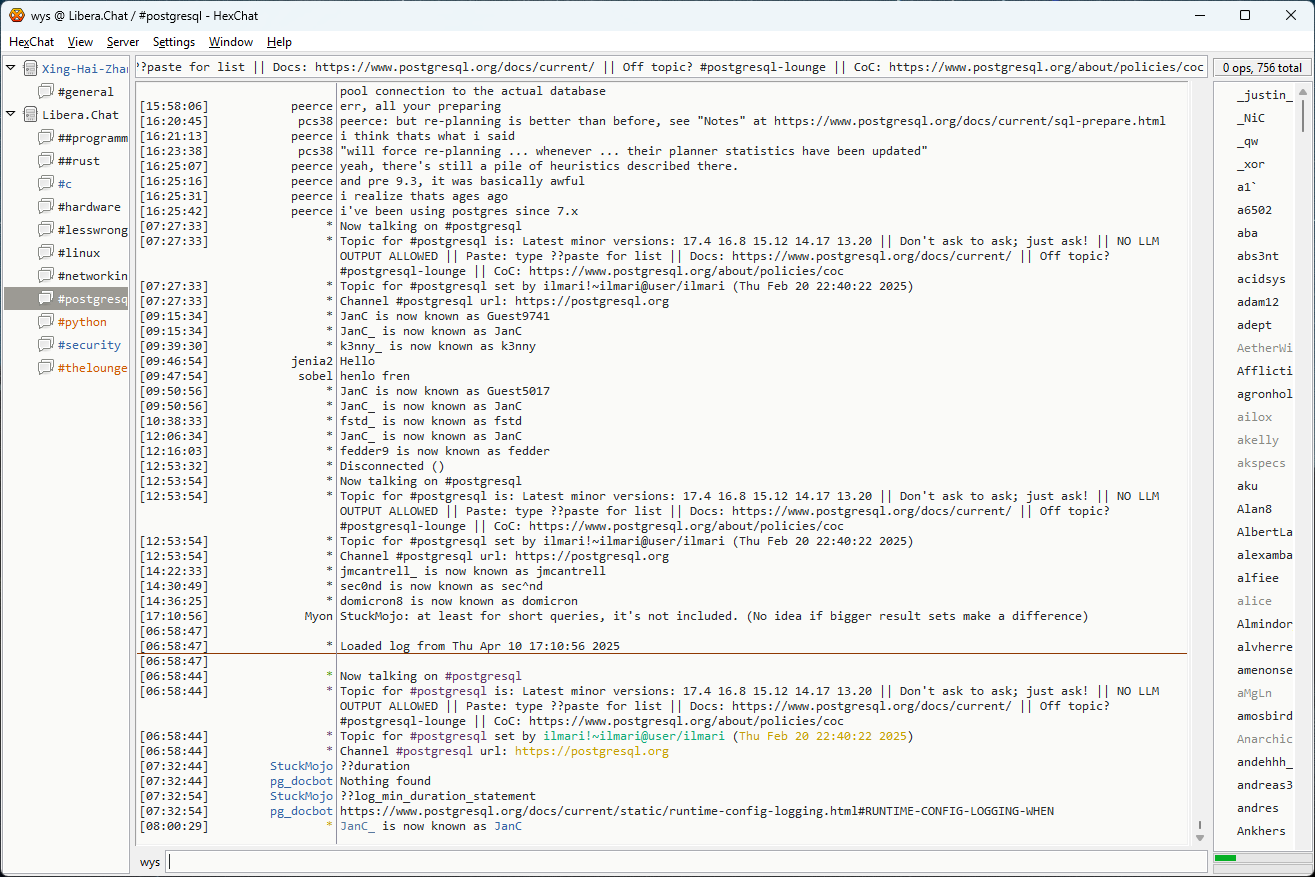The image size is (1315, 877).
Task: Open the Settings menu
Action: click(173, 42)
